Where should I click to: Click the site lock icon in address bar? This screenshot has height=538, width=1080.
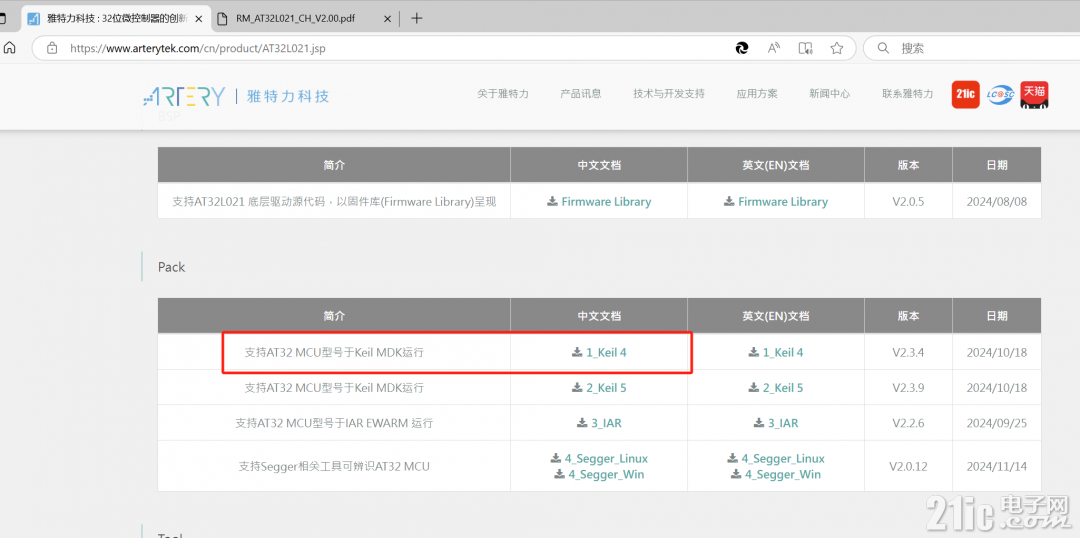(52, 48)
